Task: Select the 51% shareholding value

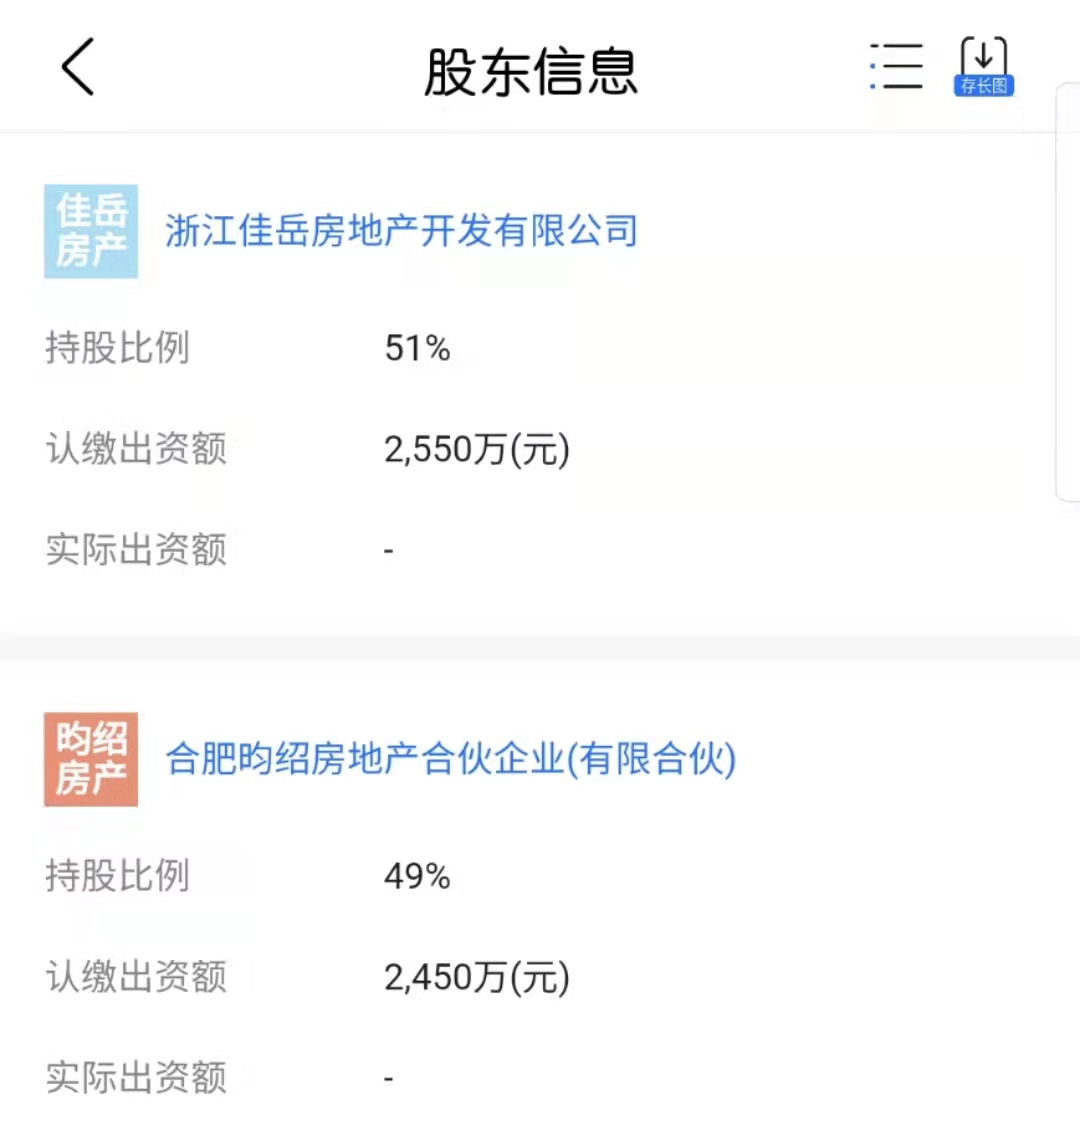Action: click(417, 348)
